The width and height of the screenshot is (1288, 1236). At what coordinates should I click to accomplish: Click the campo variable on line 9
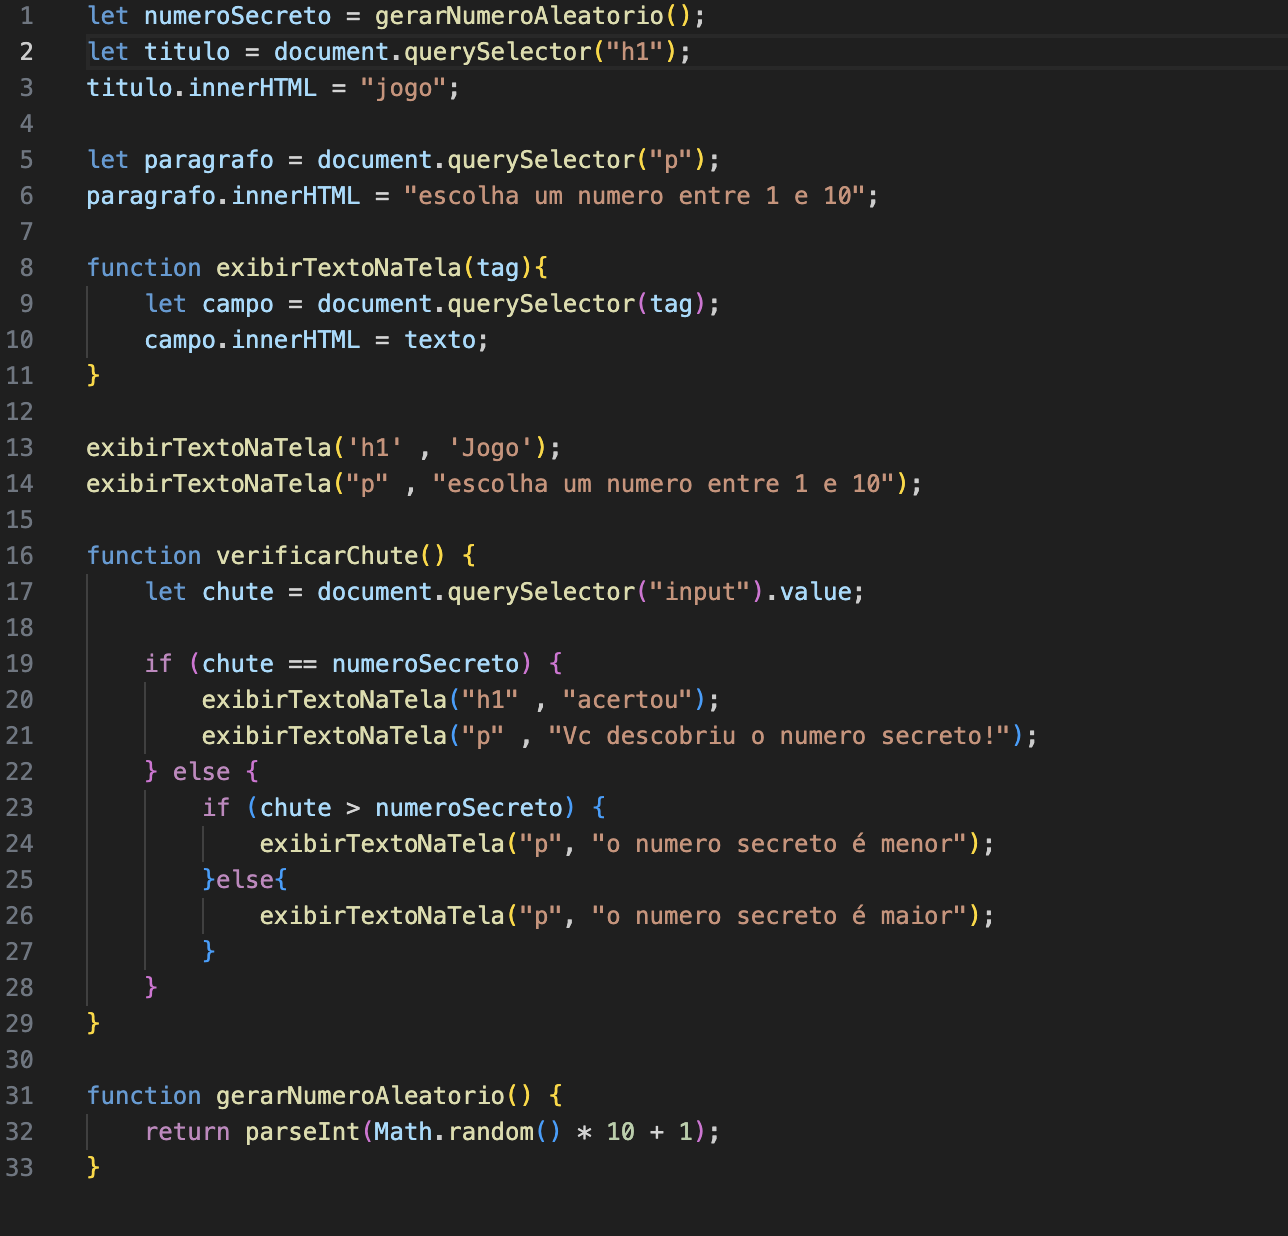point(238,304)
